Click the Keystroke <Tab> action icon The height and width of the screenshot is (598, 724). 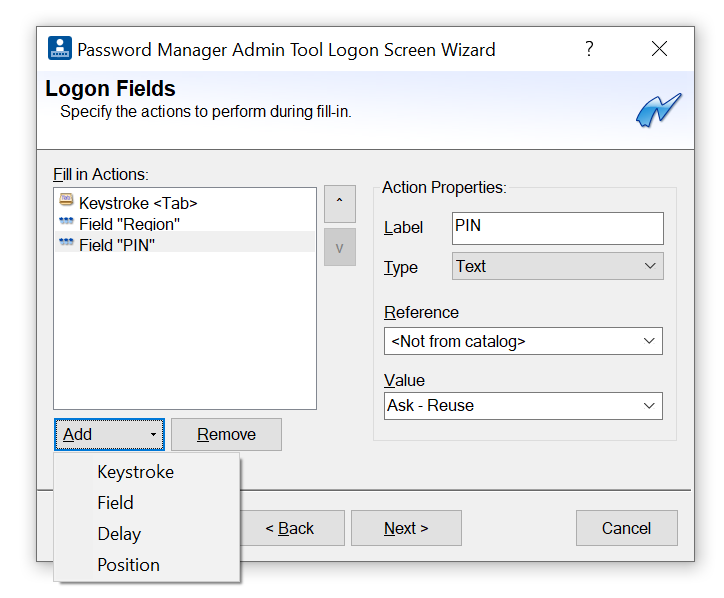67,202
